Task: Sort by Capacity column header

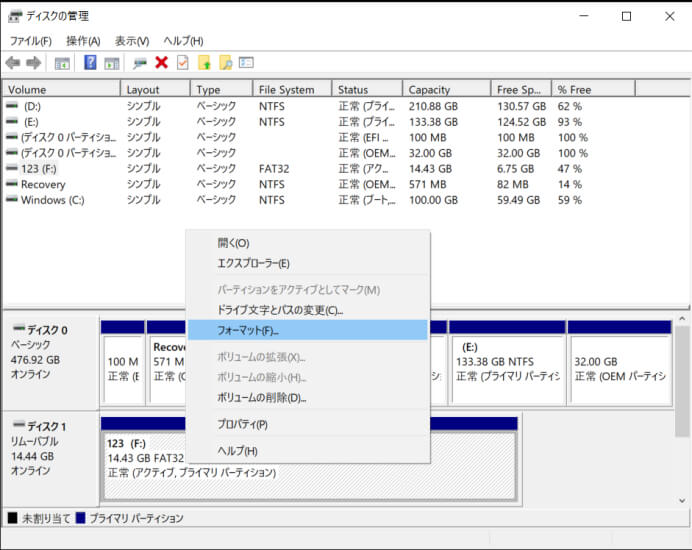Action: click(x=447, y=90)
